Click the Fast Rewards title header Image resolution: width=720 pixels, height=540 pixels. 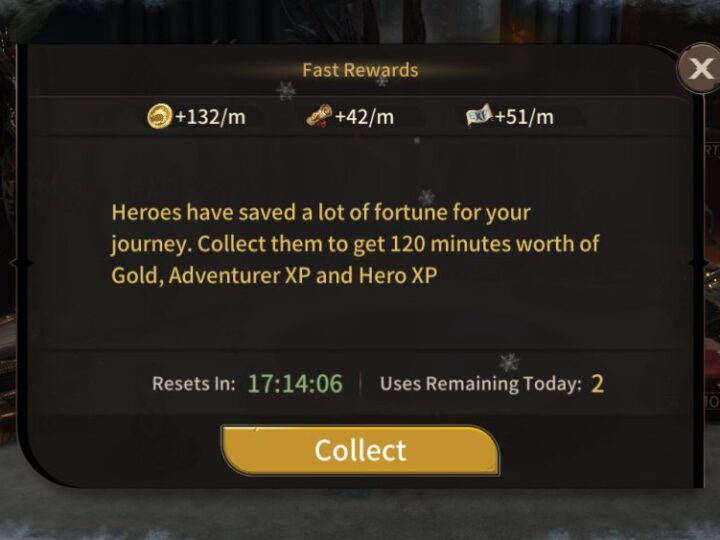tap(360, 70)
